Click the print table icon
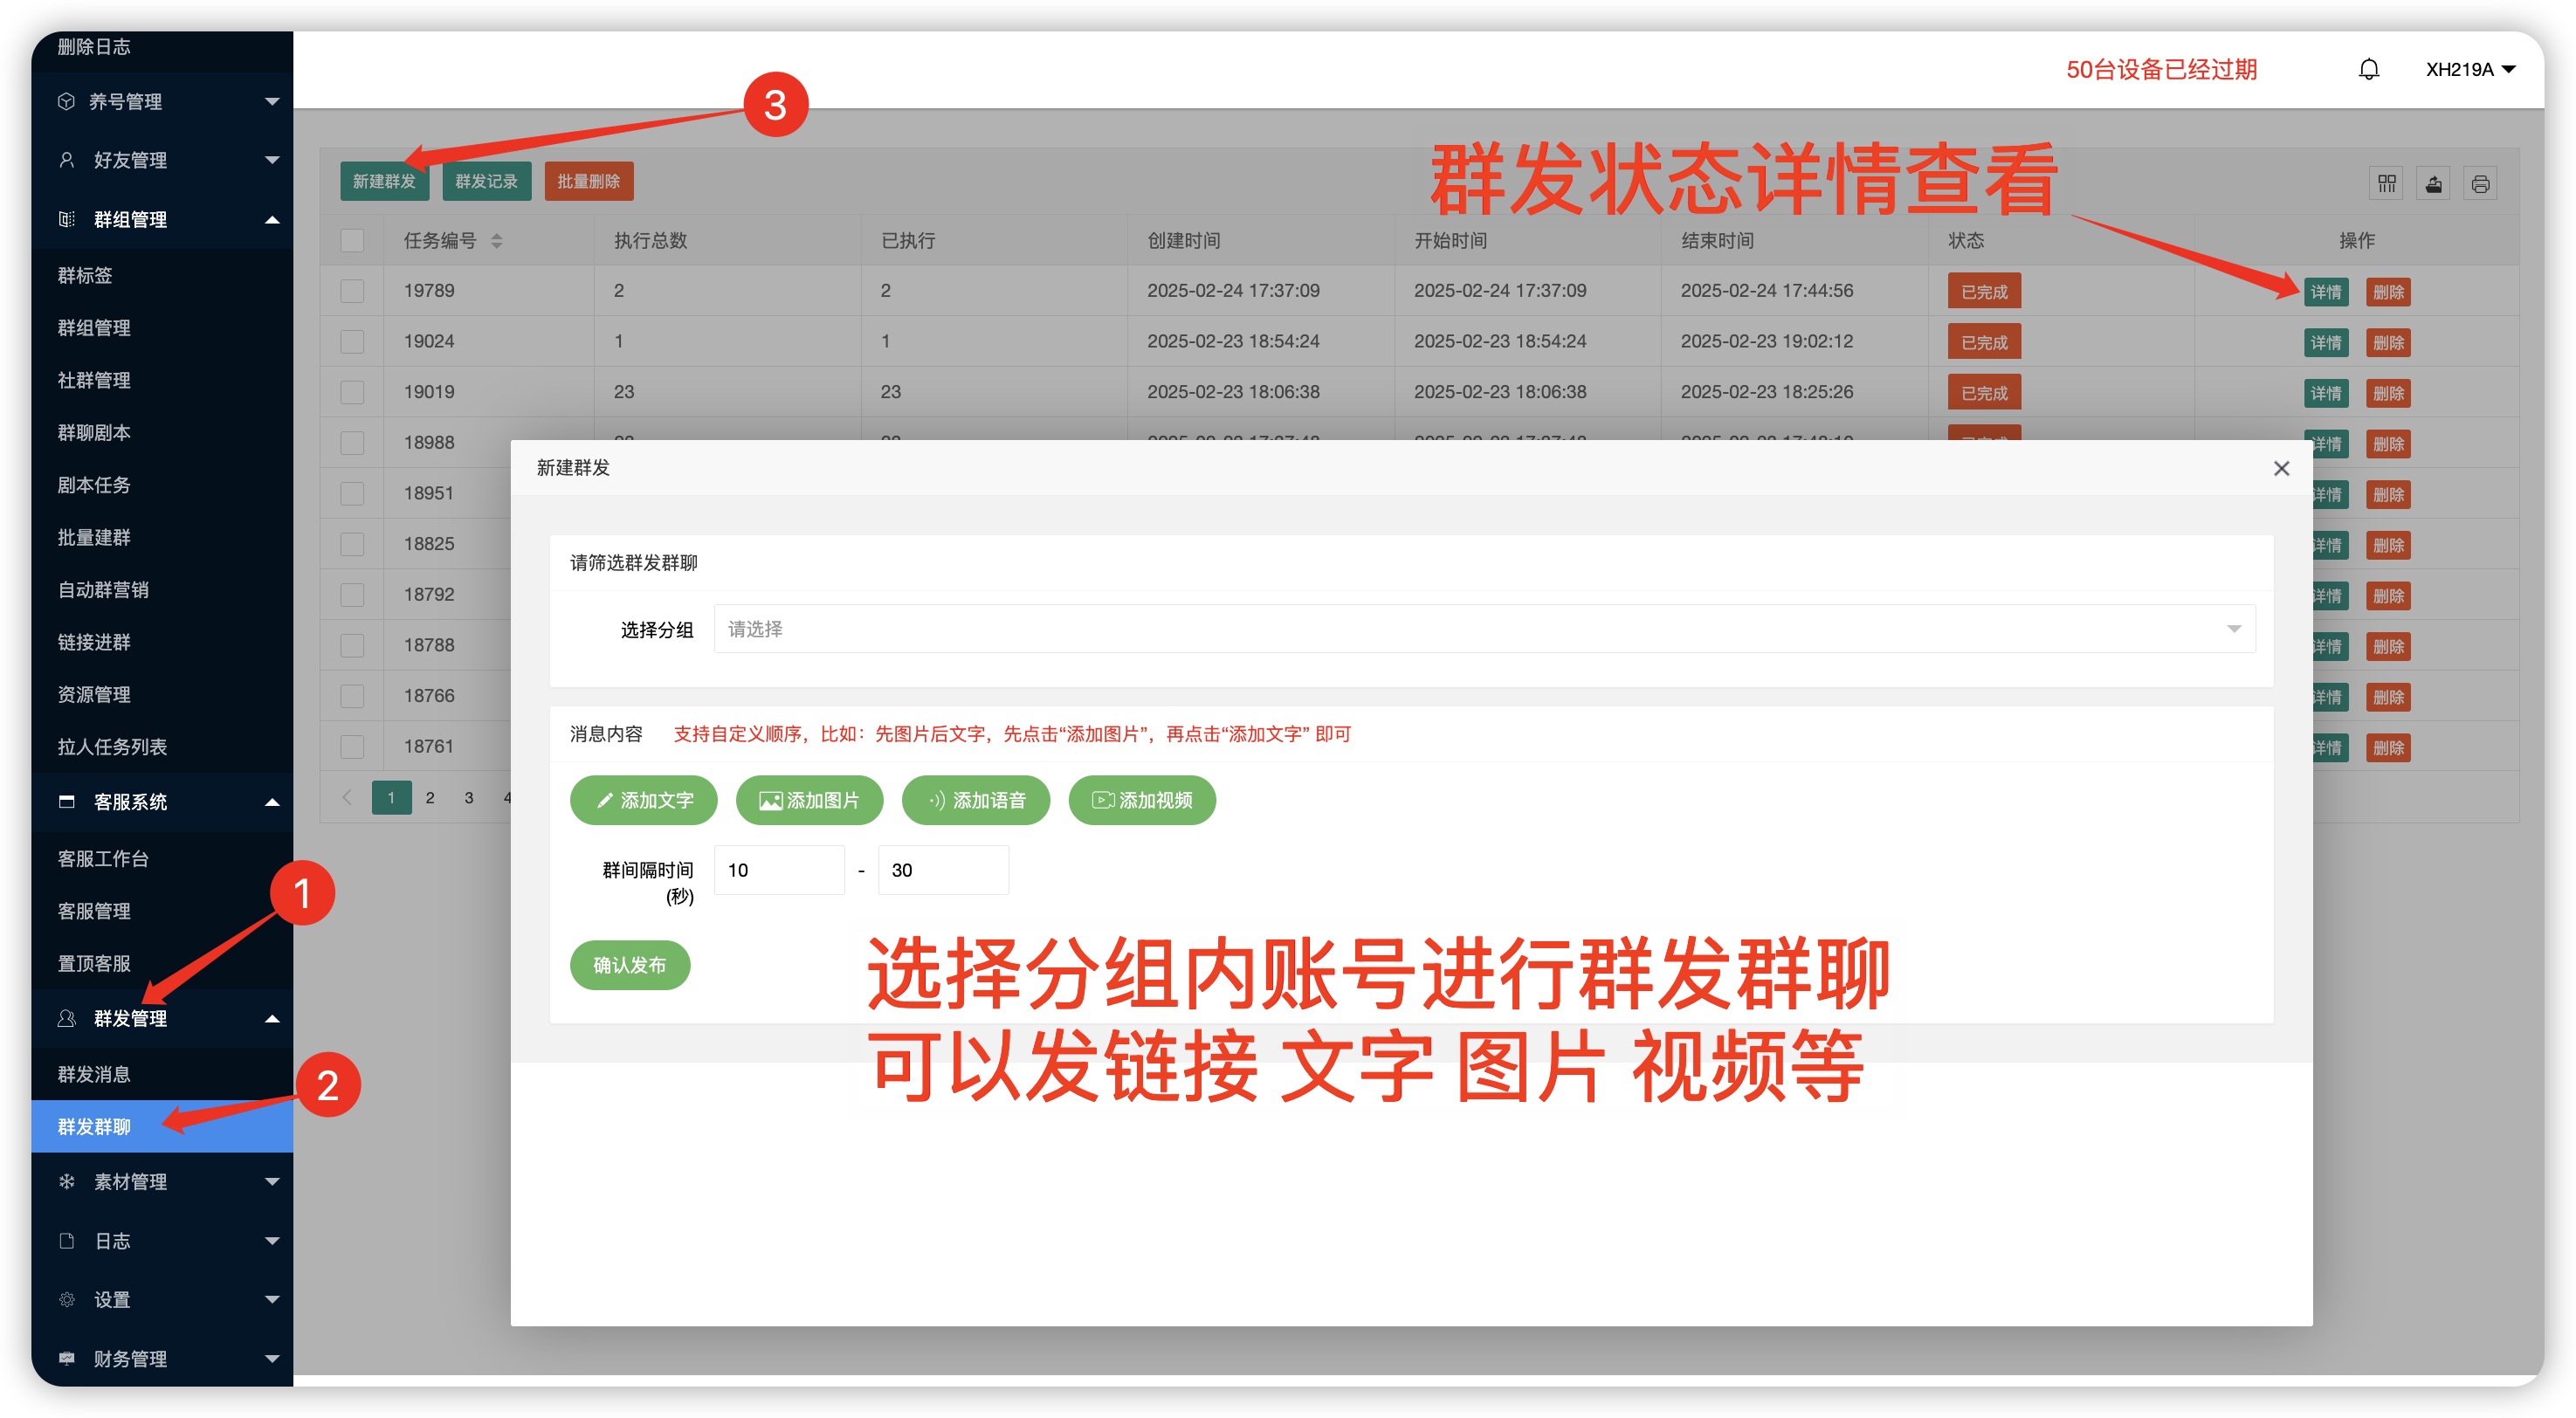Image resolution: width=2576 pixels, height=1418 pixels. point(2480,183)
